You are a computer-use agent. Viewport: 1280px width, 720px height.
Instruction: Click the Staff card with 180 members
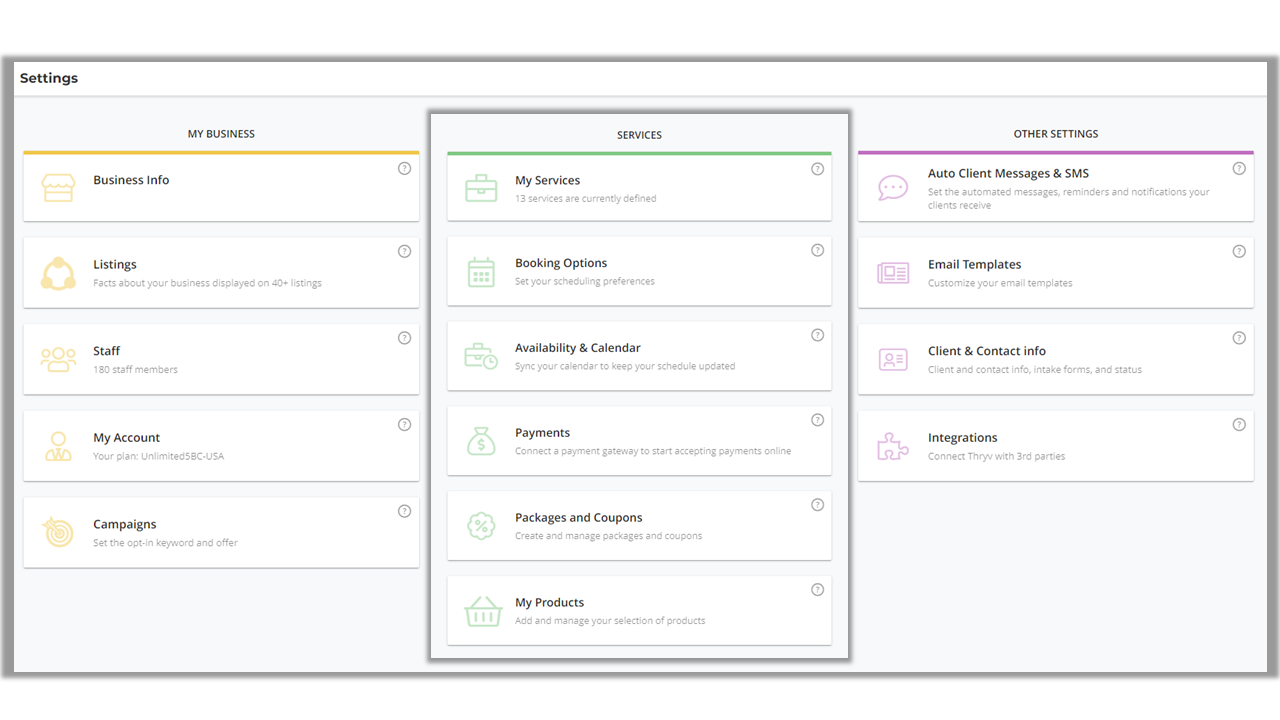[x=220, y=359]
